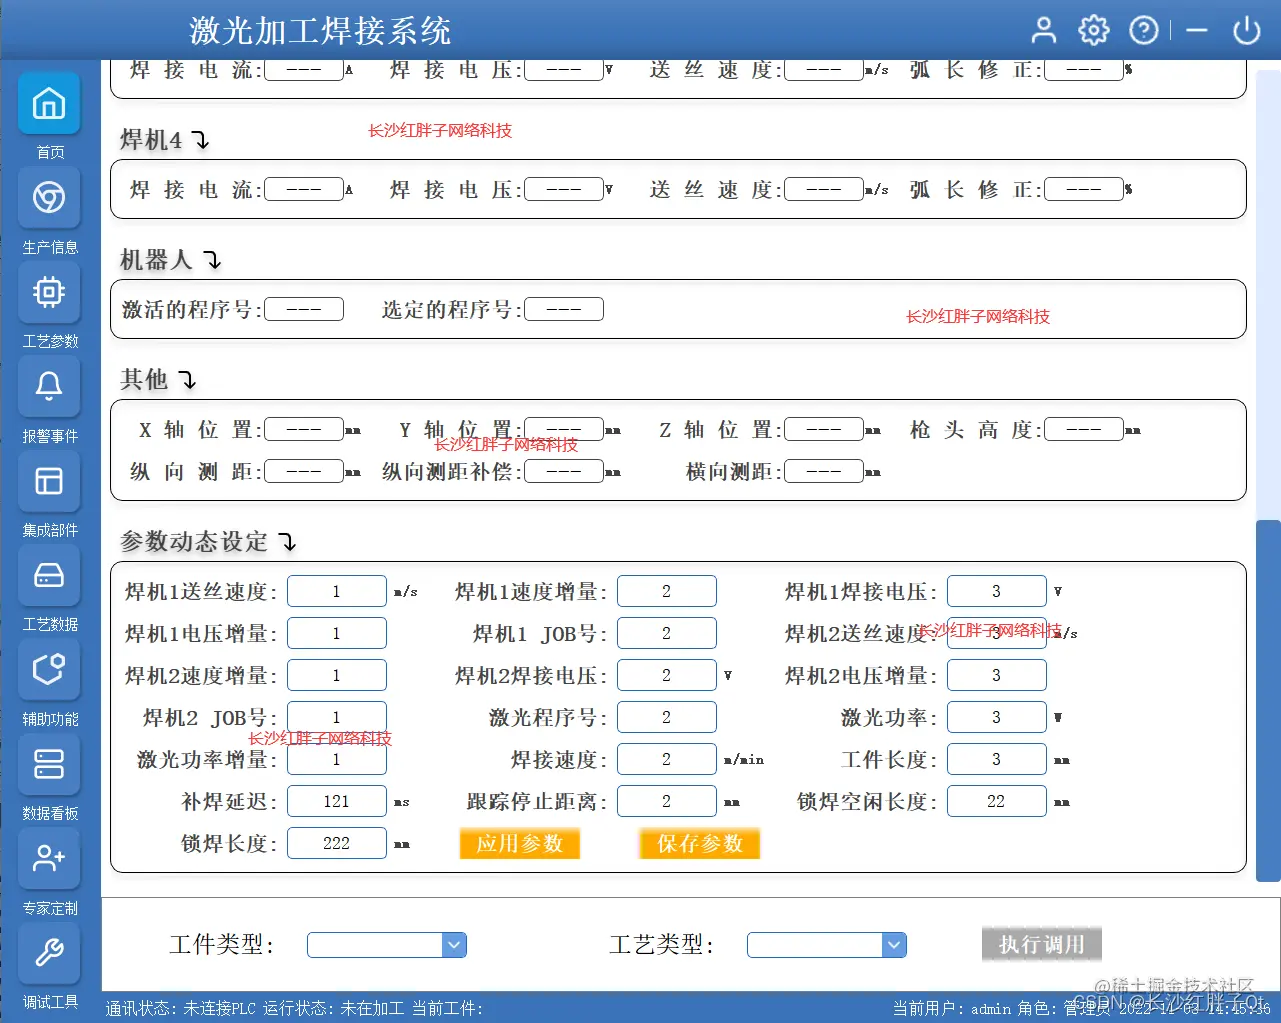Click the 跟踪停止距离 input field
Image resolution: width=1281 pixels, height=1023 pixels.
pyautogui.click(x=667, y=801)
